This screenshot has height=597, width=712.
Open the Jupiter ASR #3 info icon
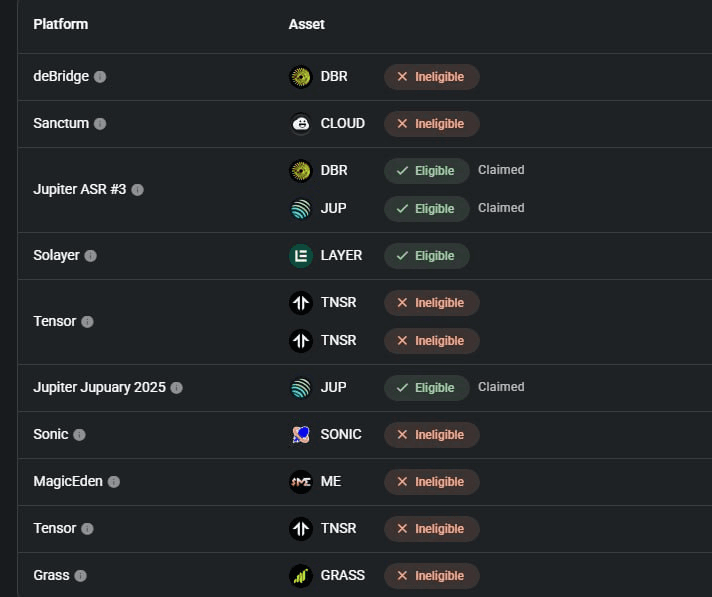tap(138, 190)
